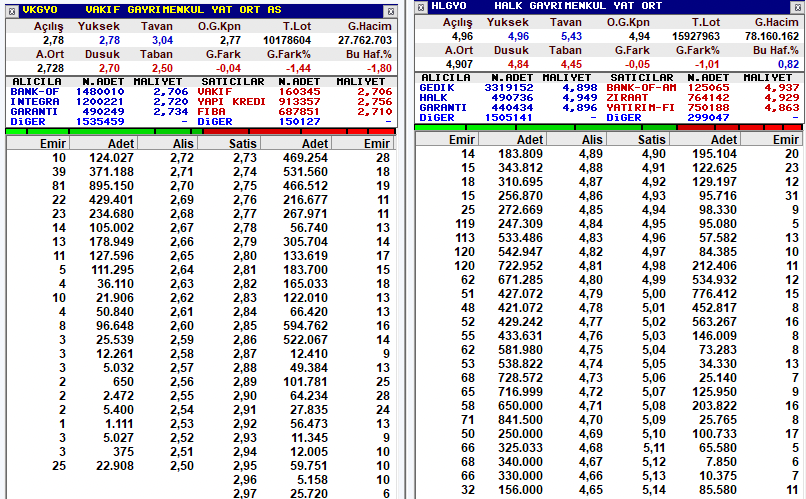Image resolution: width=806 pixels, height=499 pixels.
Task: Click the VKGYO window's top-right title bar icon
Action: coord(391,11)
